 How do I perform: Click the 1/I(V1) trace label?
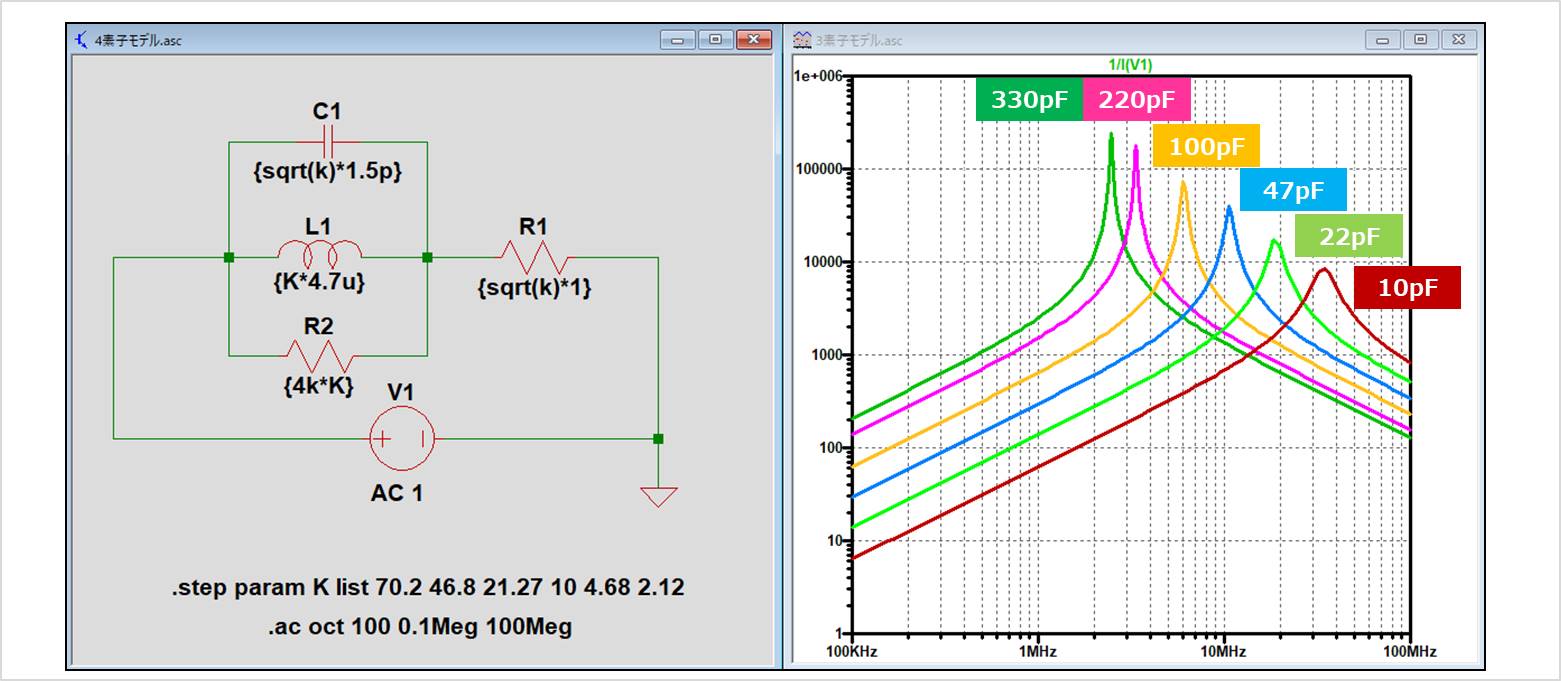[x=1130, y=65]
